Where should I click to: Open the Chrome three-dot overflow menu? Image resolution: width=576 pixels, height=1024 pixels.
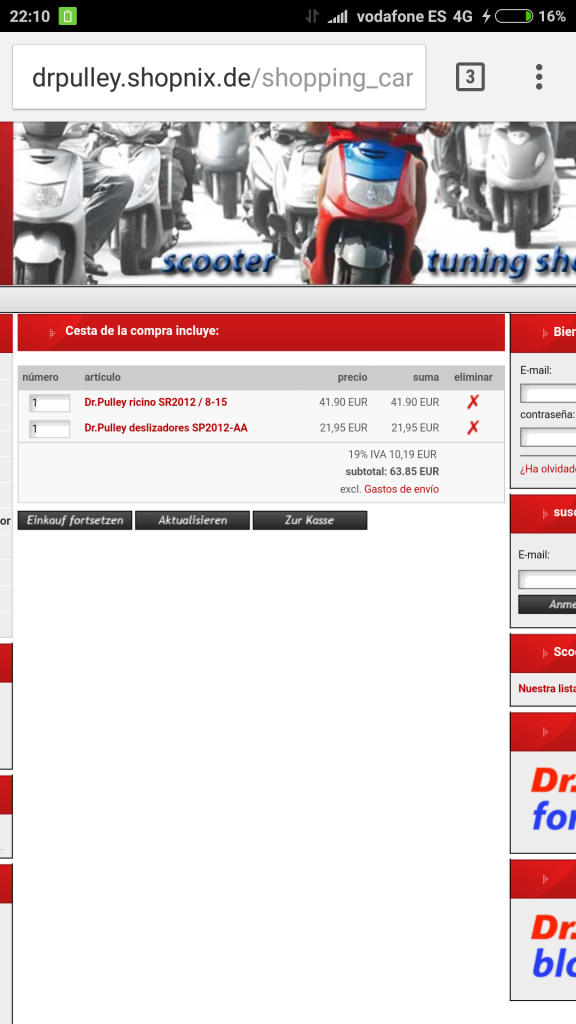[539, 77]
